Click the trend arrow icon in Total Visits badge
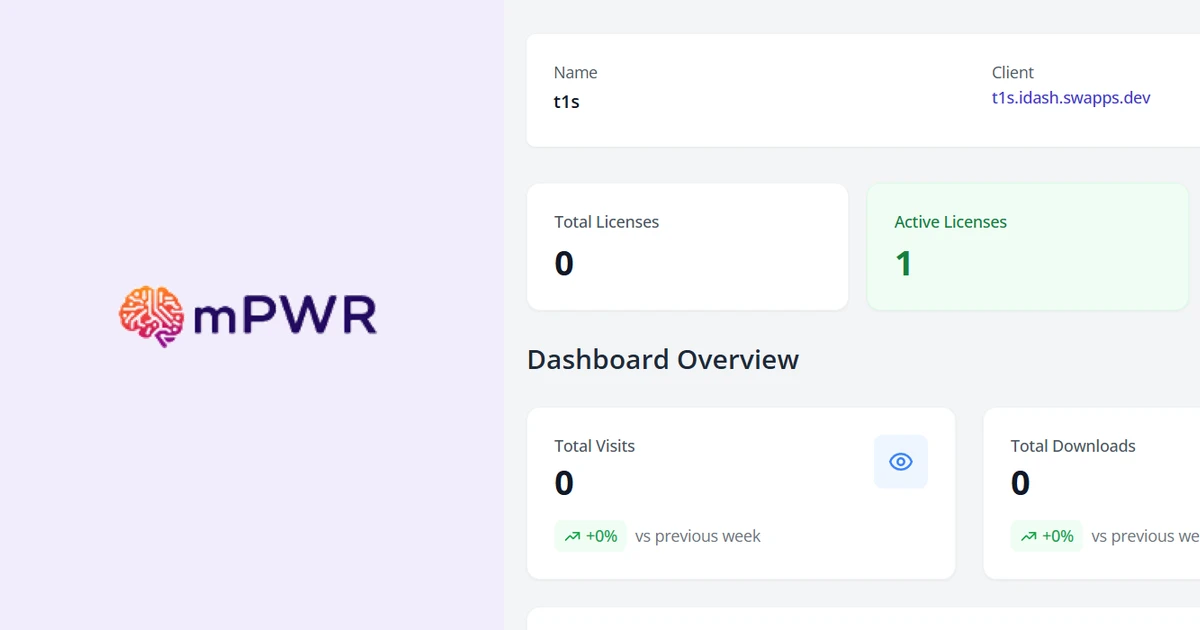 (x=572, y=537)
